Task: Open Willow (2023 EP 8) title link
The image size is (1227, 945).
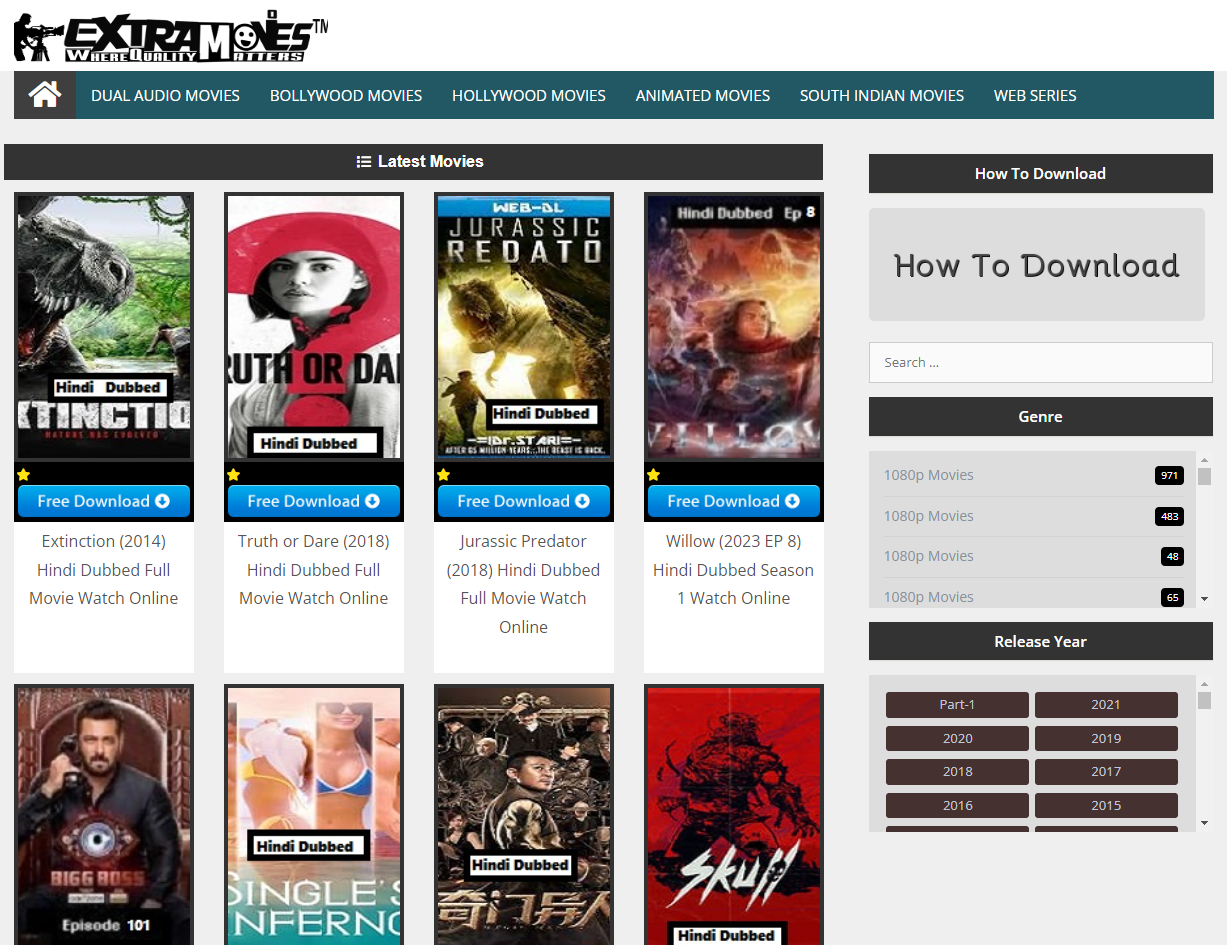Action: (734, 570)
